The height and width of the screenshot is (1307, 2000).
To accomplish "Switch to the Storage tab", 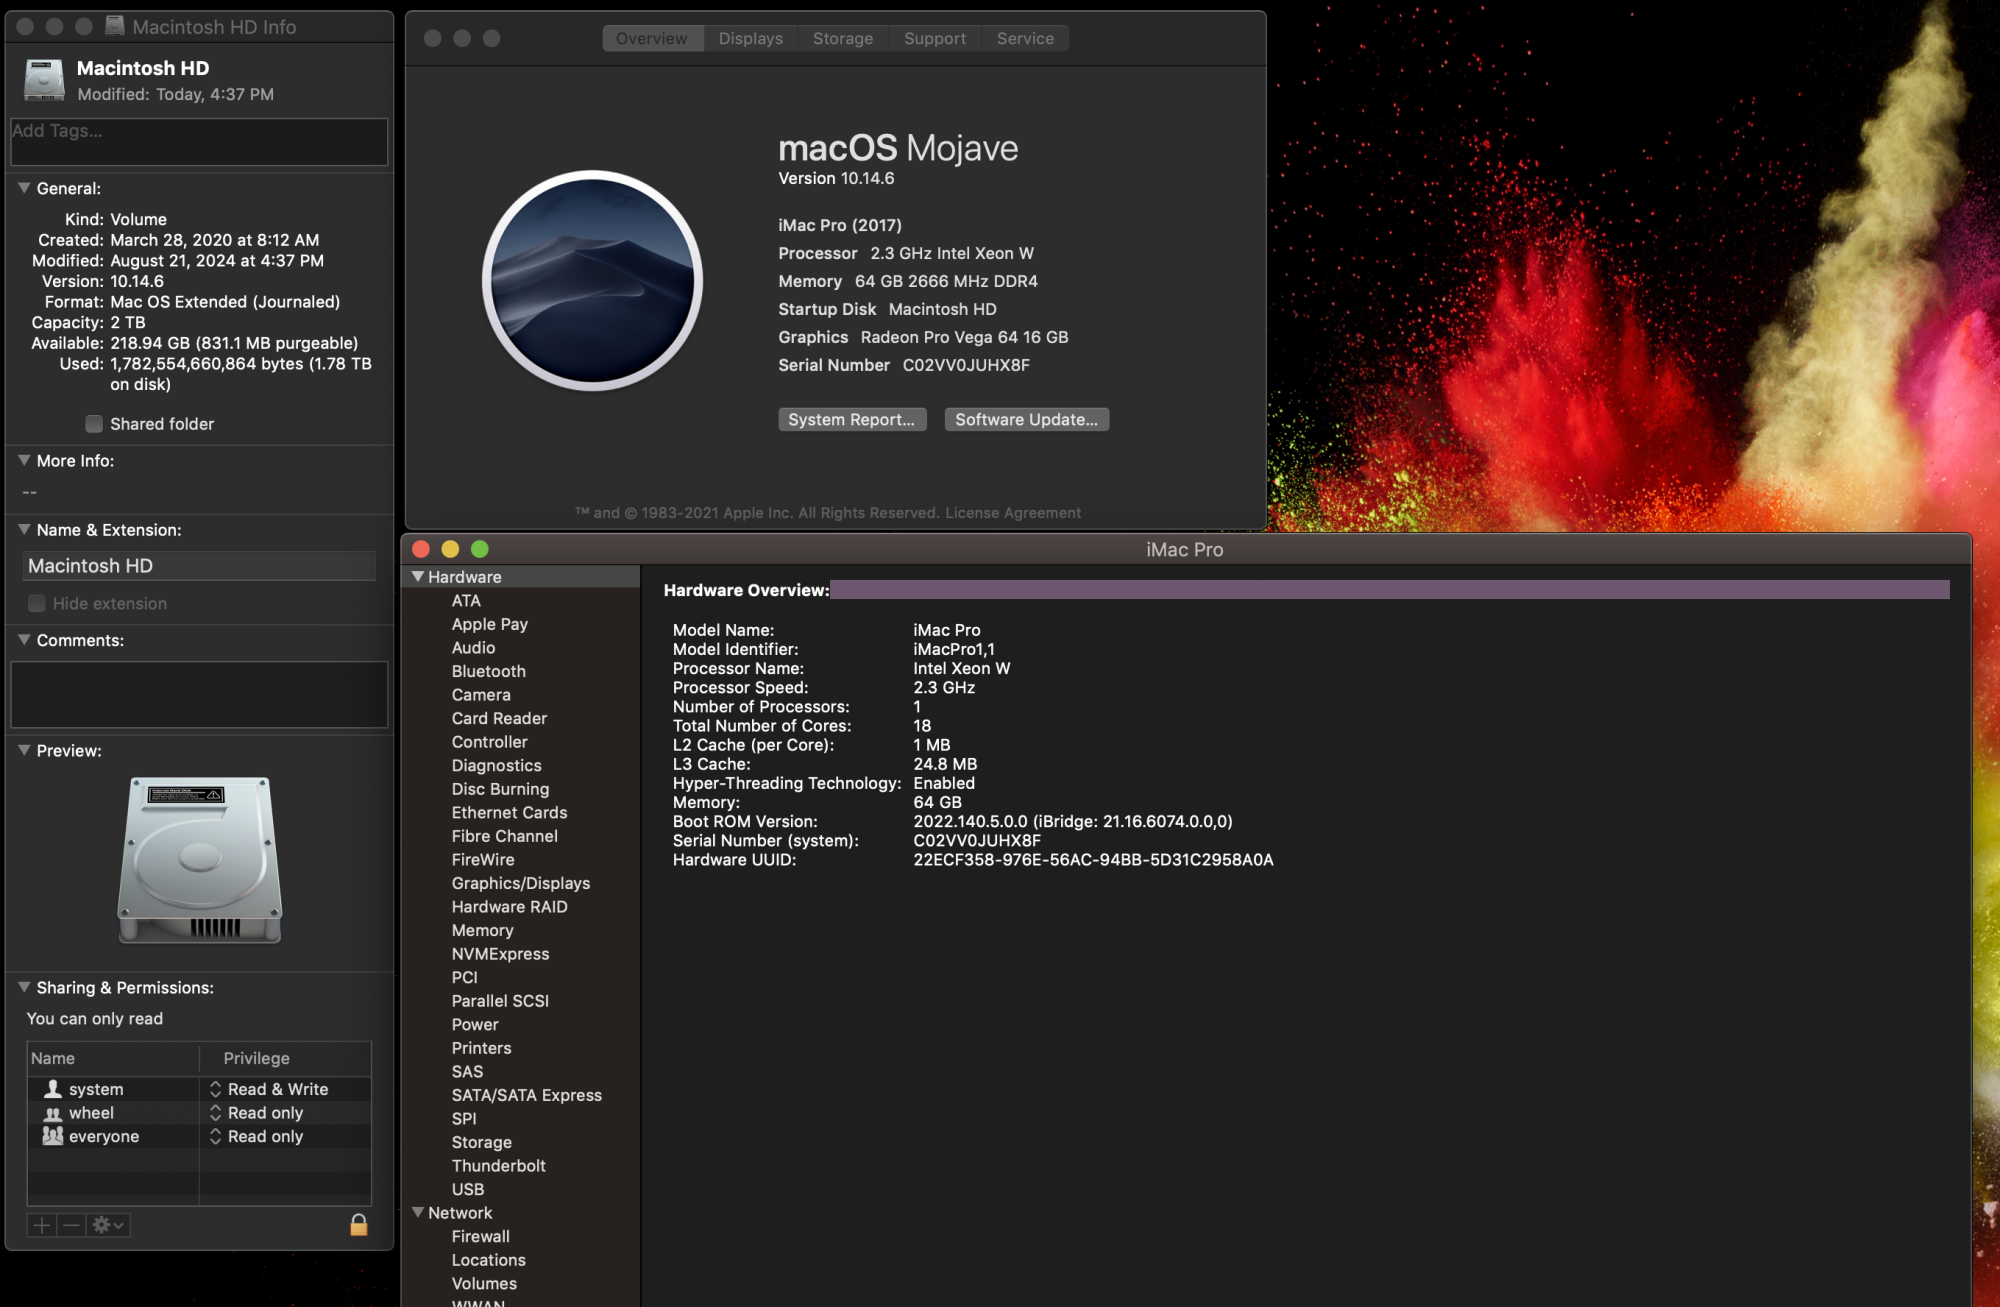I will coord(842,38).
